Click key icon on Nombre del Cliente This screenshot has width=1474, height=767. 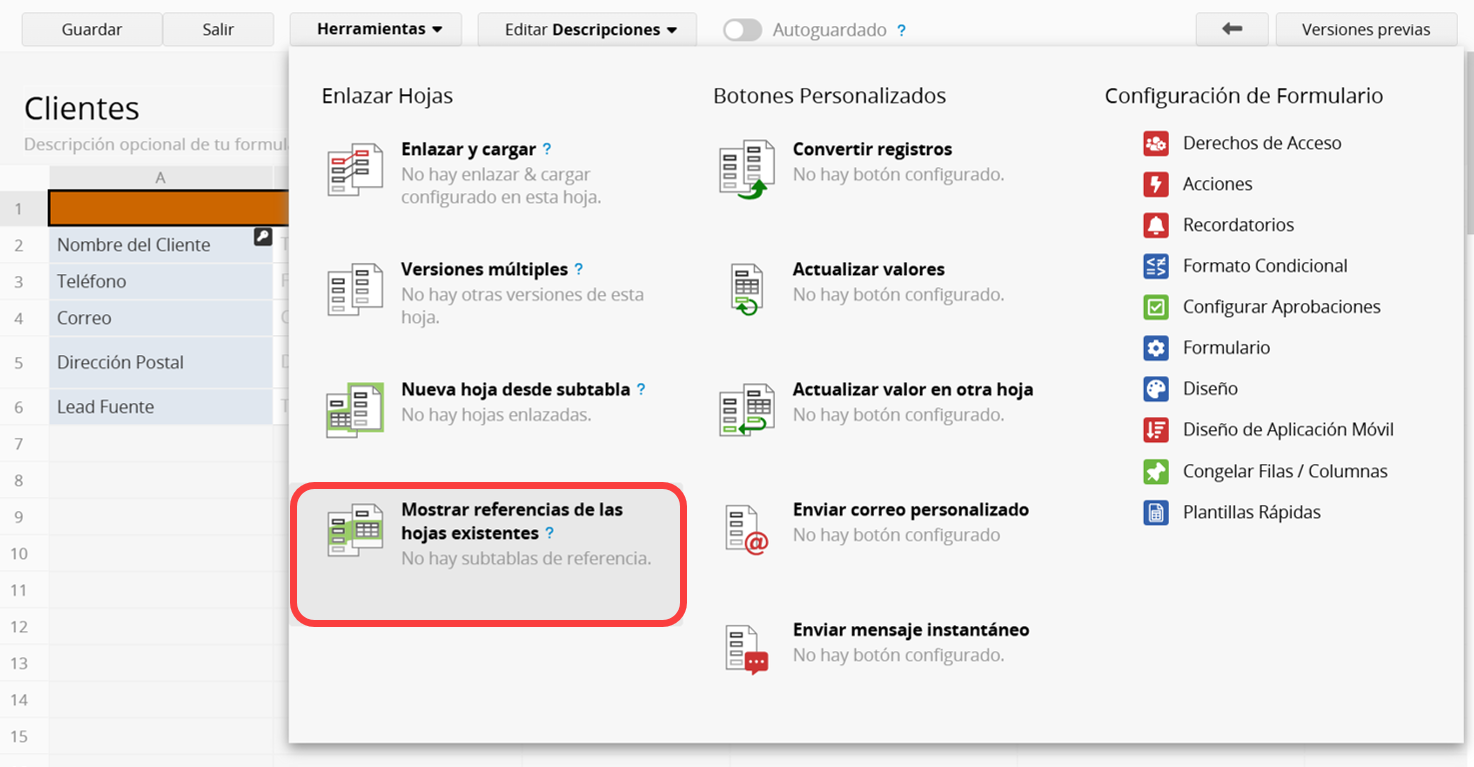pyautogui.click(x=262, y=237)
